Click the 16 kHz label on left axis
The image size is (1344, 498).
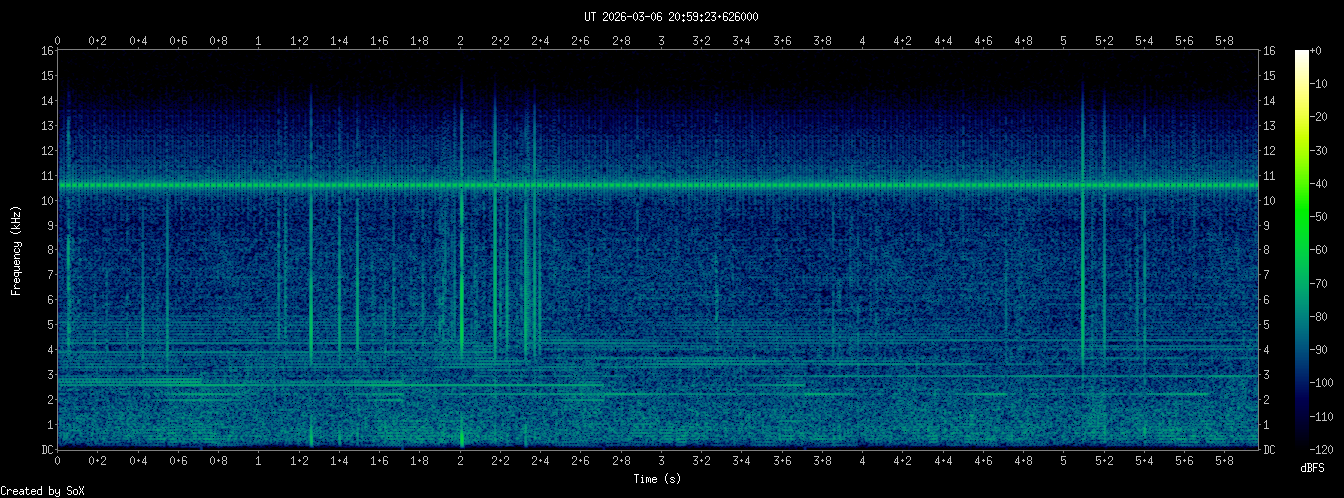(46, 51)
